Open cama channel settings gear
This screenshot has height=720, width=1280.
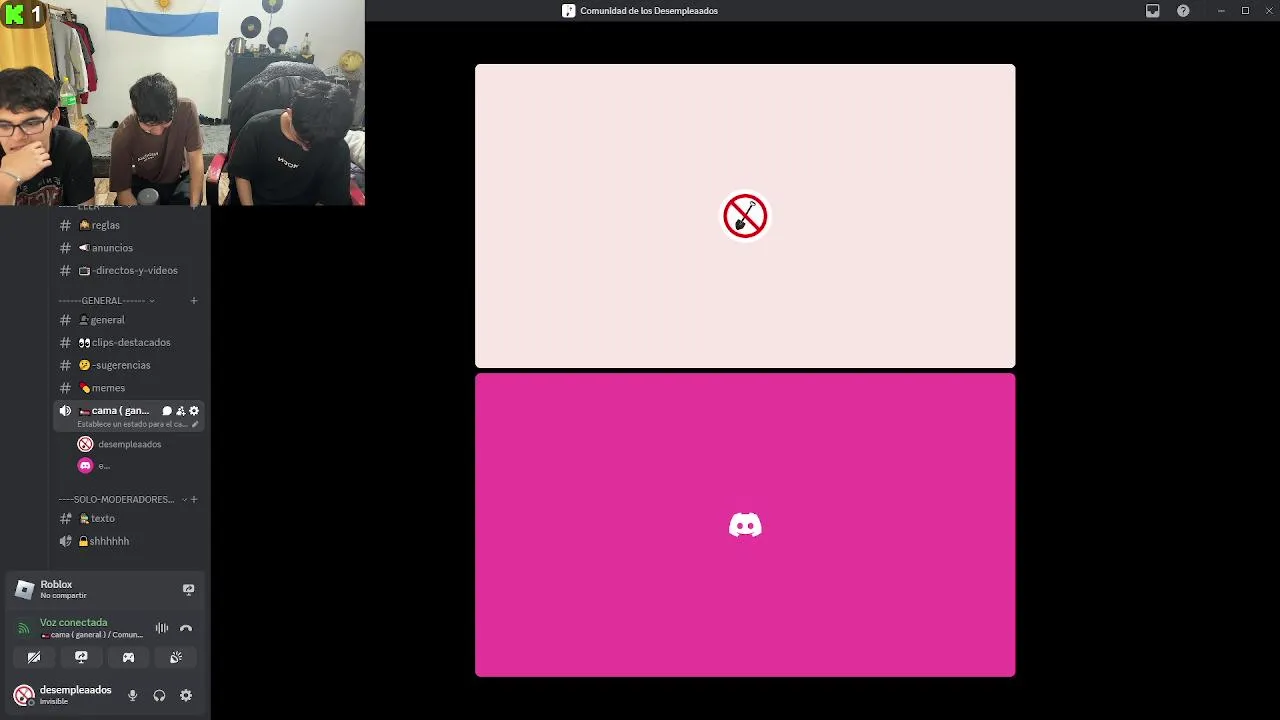(x=194, y=411)
